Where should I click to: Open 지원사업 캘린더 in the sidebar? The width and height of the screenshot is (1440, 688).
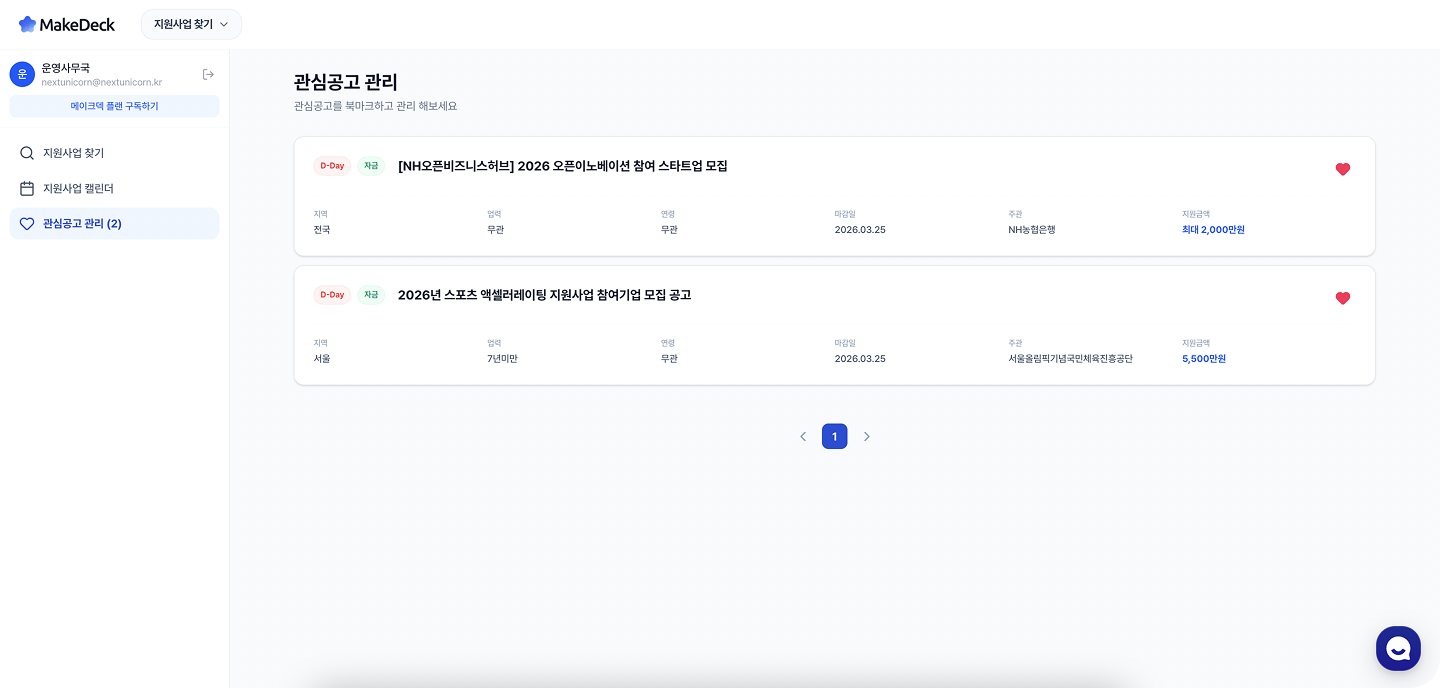coord(78,188)
